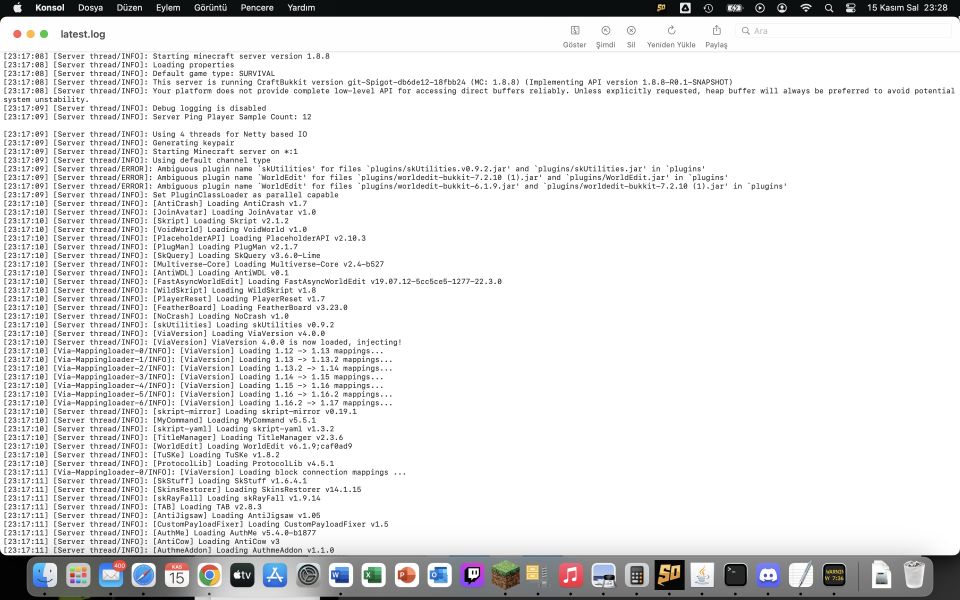This screenshot has width=960, height=600.
Task: Open Twitch from the Dock
Action: click(x=472, y=576)
